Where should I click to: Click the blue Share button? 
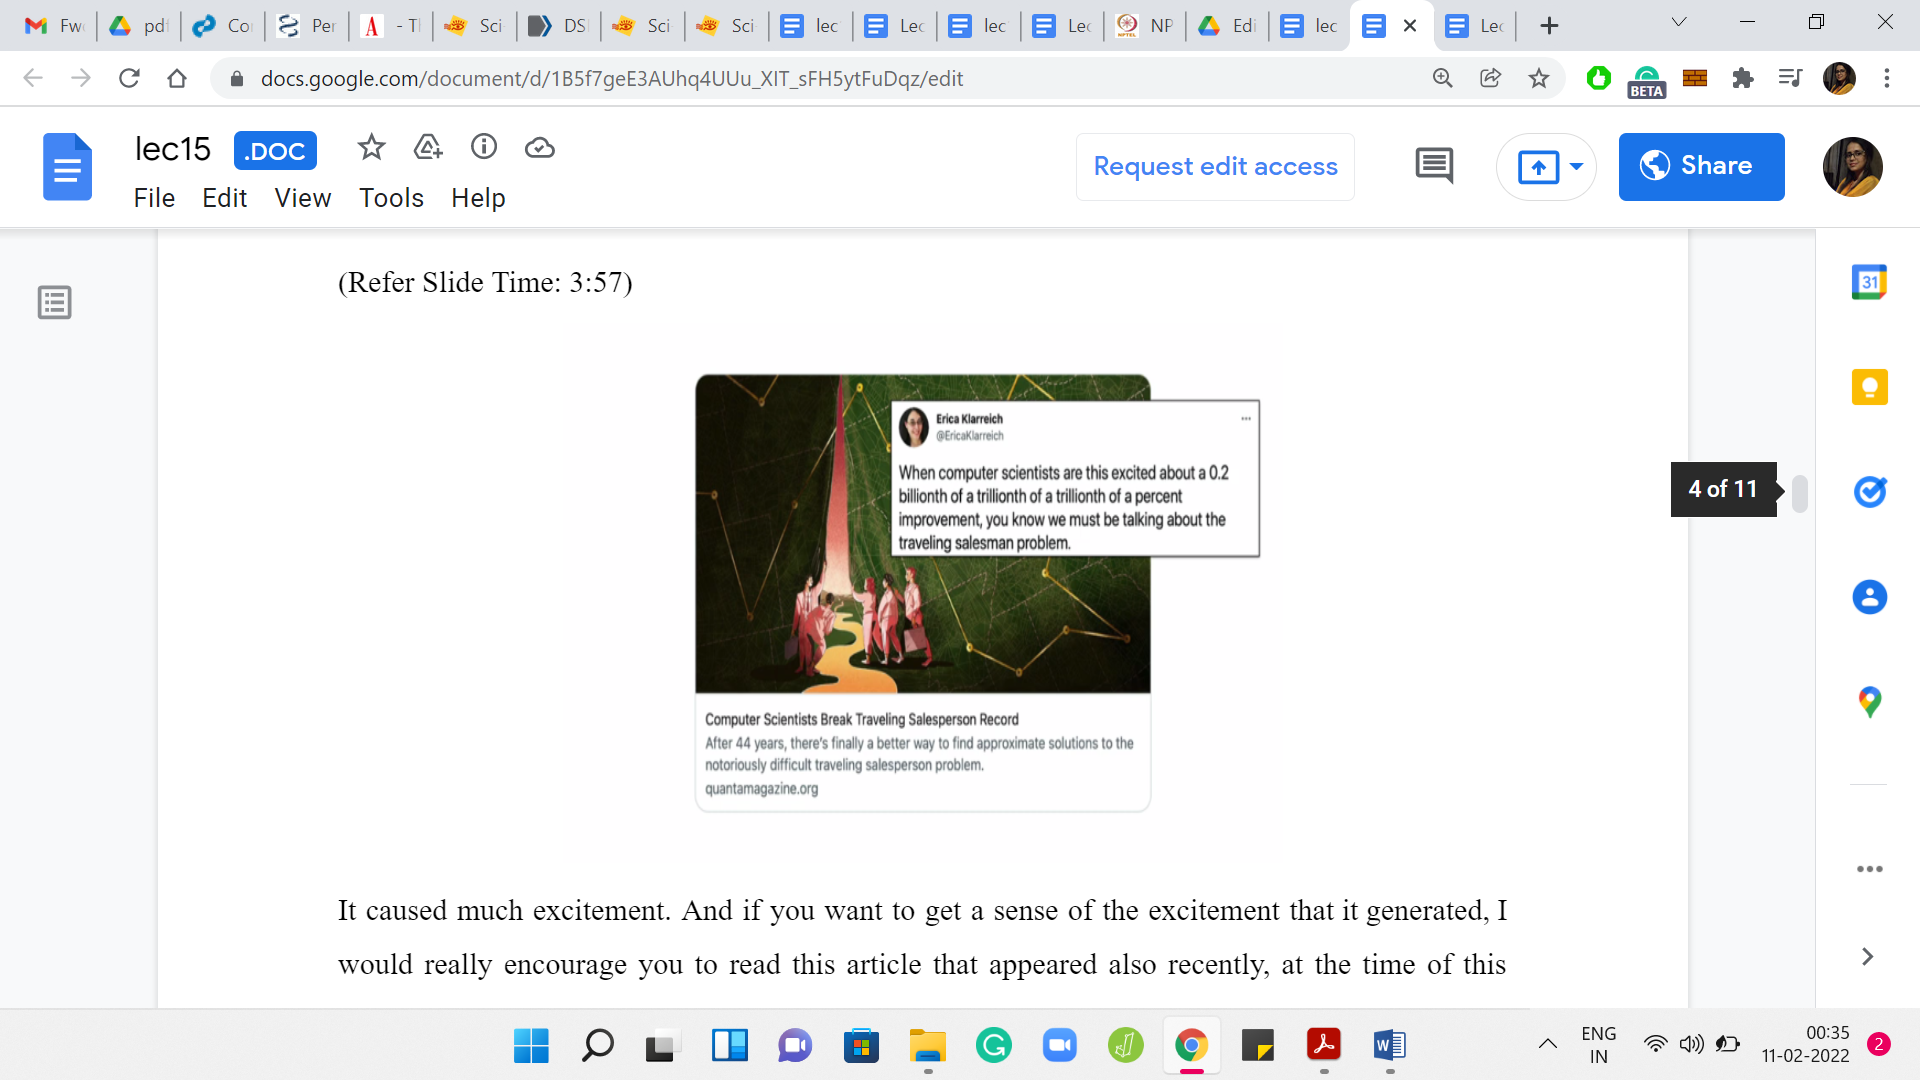[x=1701, y=166]
